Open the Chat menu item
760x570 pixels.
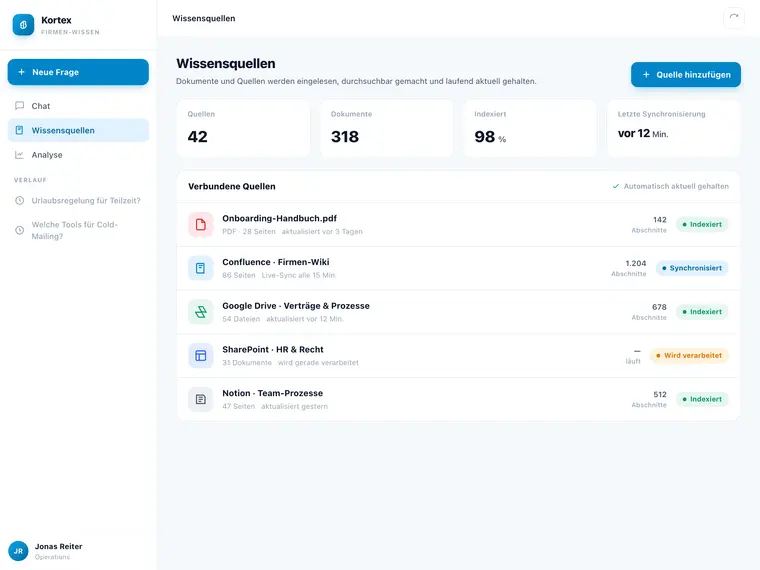pyautogui.click(x=78, y=106)
